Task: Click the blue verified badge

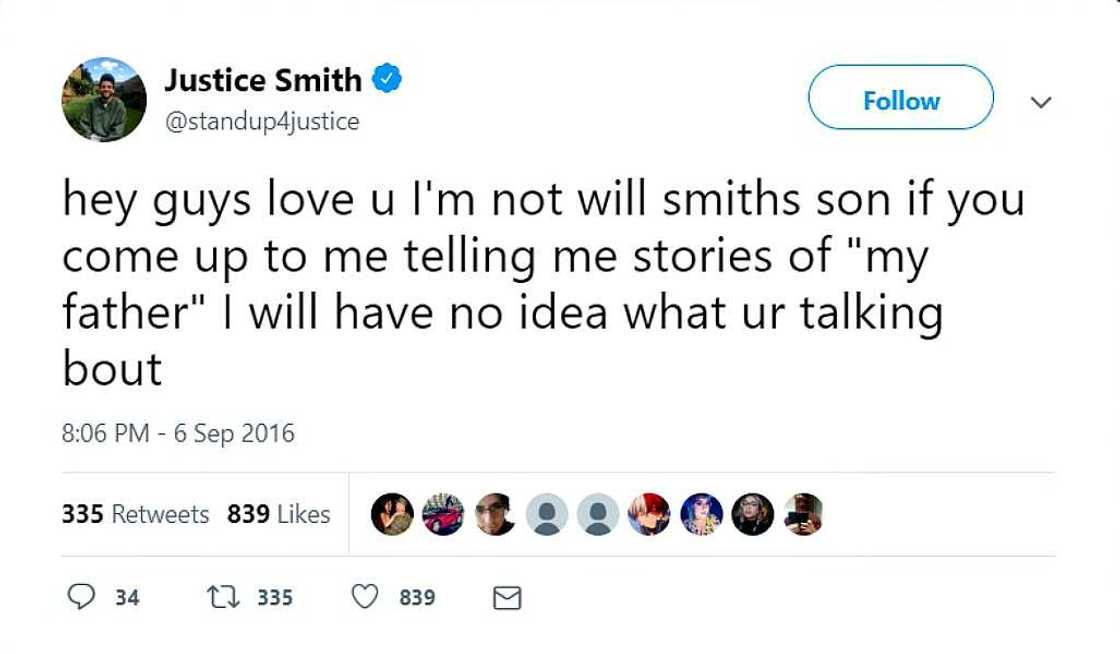Action: pyautogui.click(x=387, y=78)
